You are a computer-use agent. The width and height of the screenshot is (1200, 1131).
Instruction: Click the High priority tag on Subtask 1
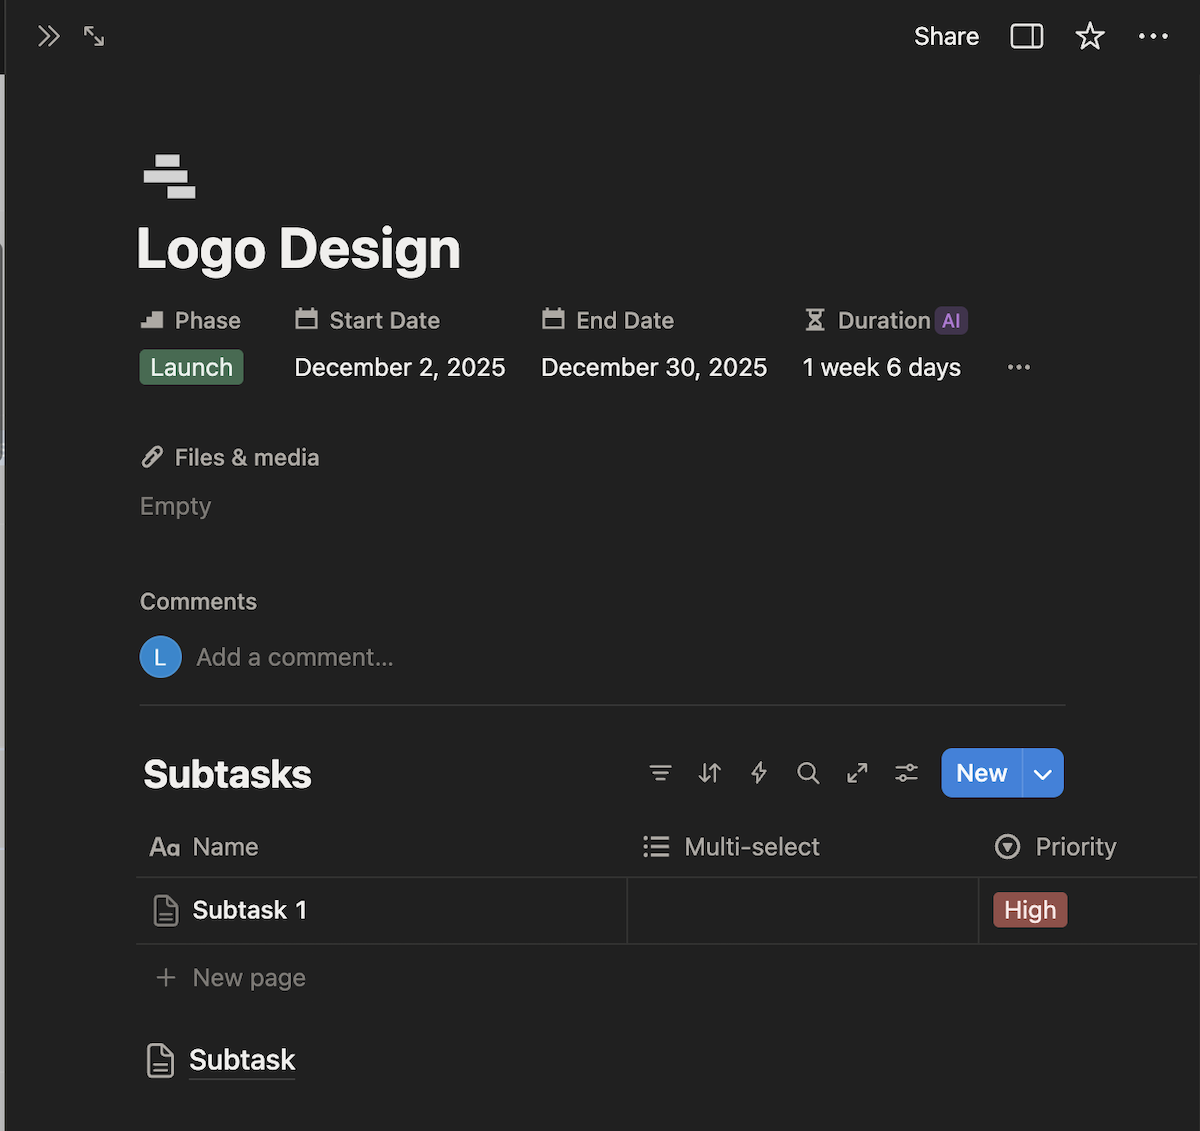point(1030,910)
